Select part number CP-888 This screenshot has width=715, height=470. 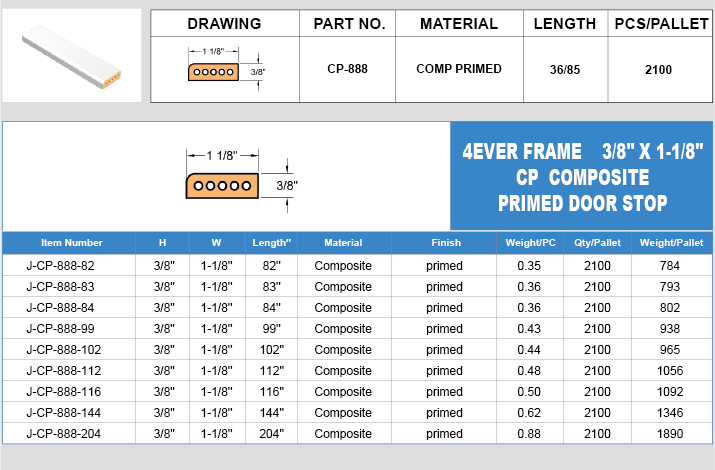click(347, 69)
